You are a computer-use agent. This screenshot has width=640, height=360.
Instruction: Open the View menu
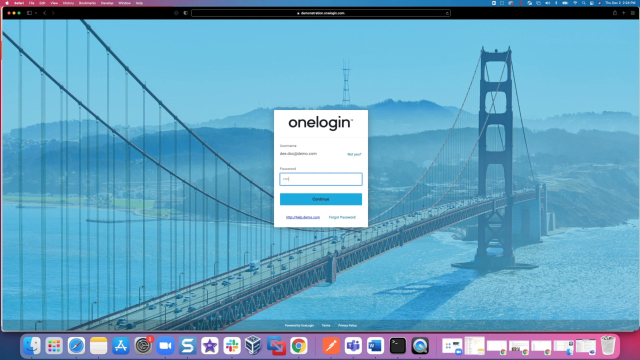click(54, 3)
